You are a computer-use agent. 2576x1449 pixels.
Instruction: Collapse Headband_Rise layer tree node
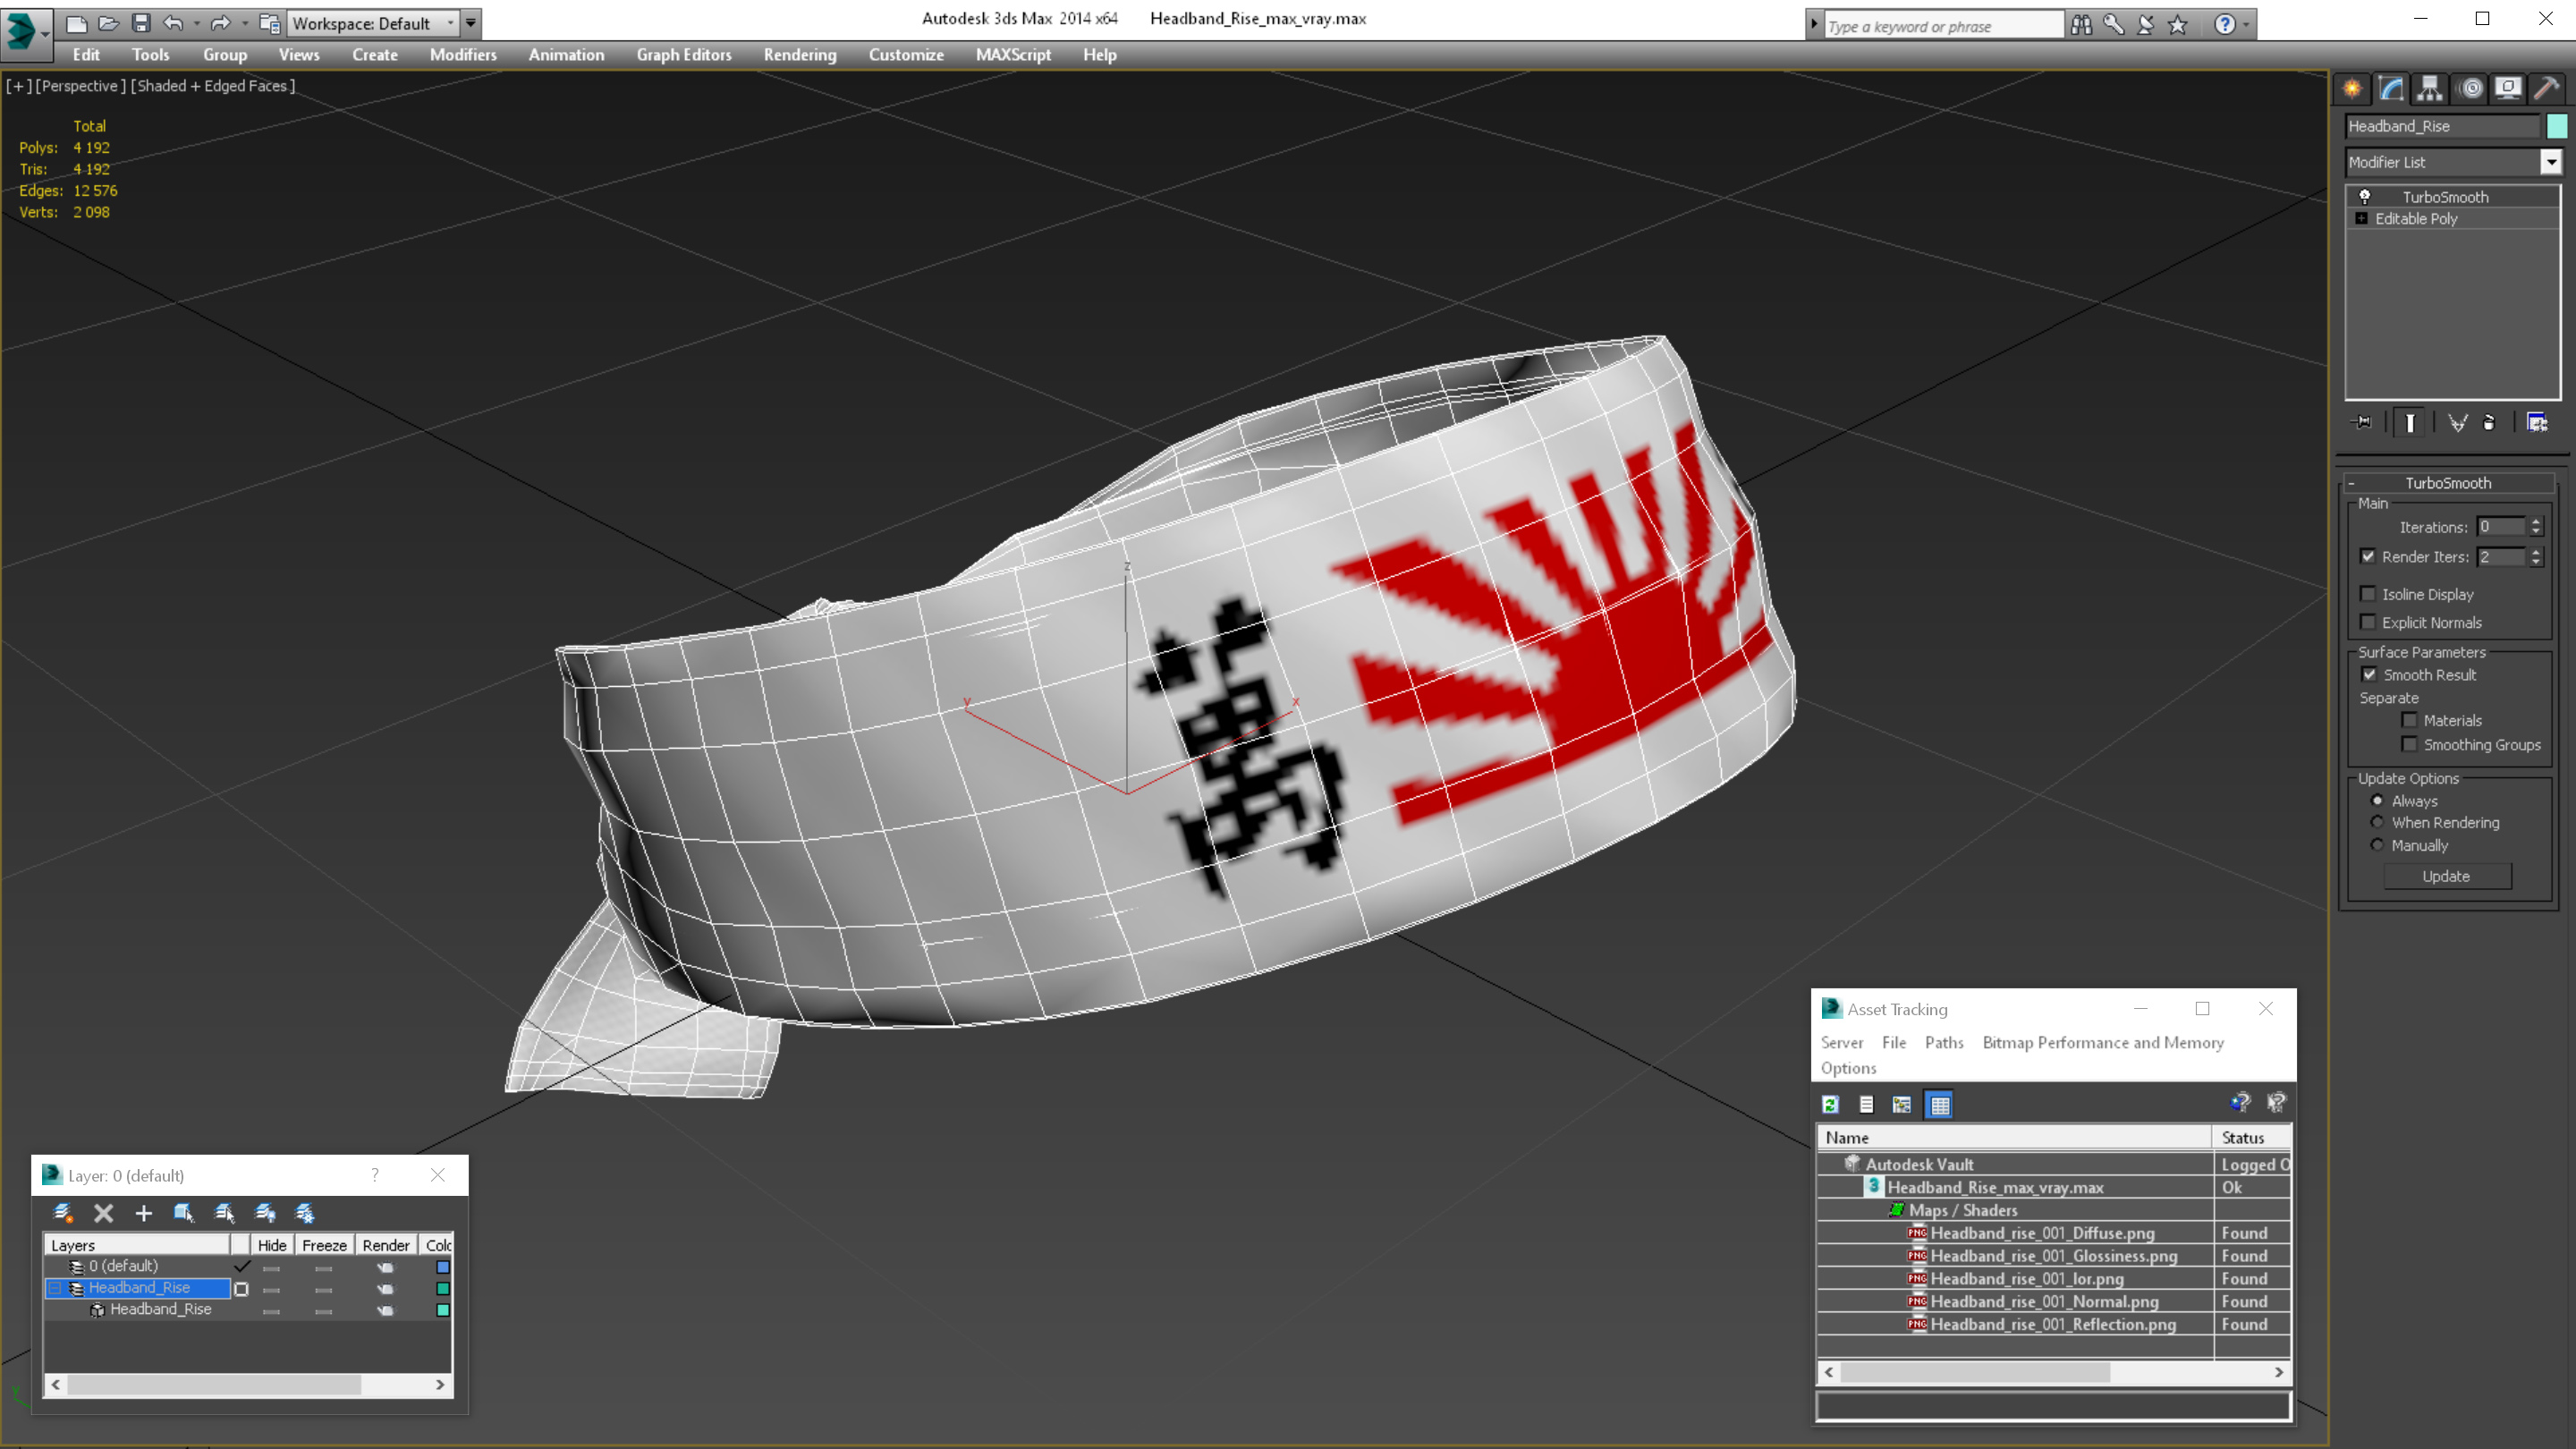pyautogui.click(x=56, y=1288)
